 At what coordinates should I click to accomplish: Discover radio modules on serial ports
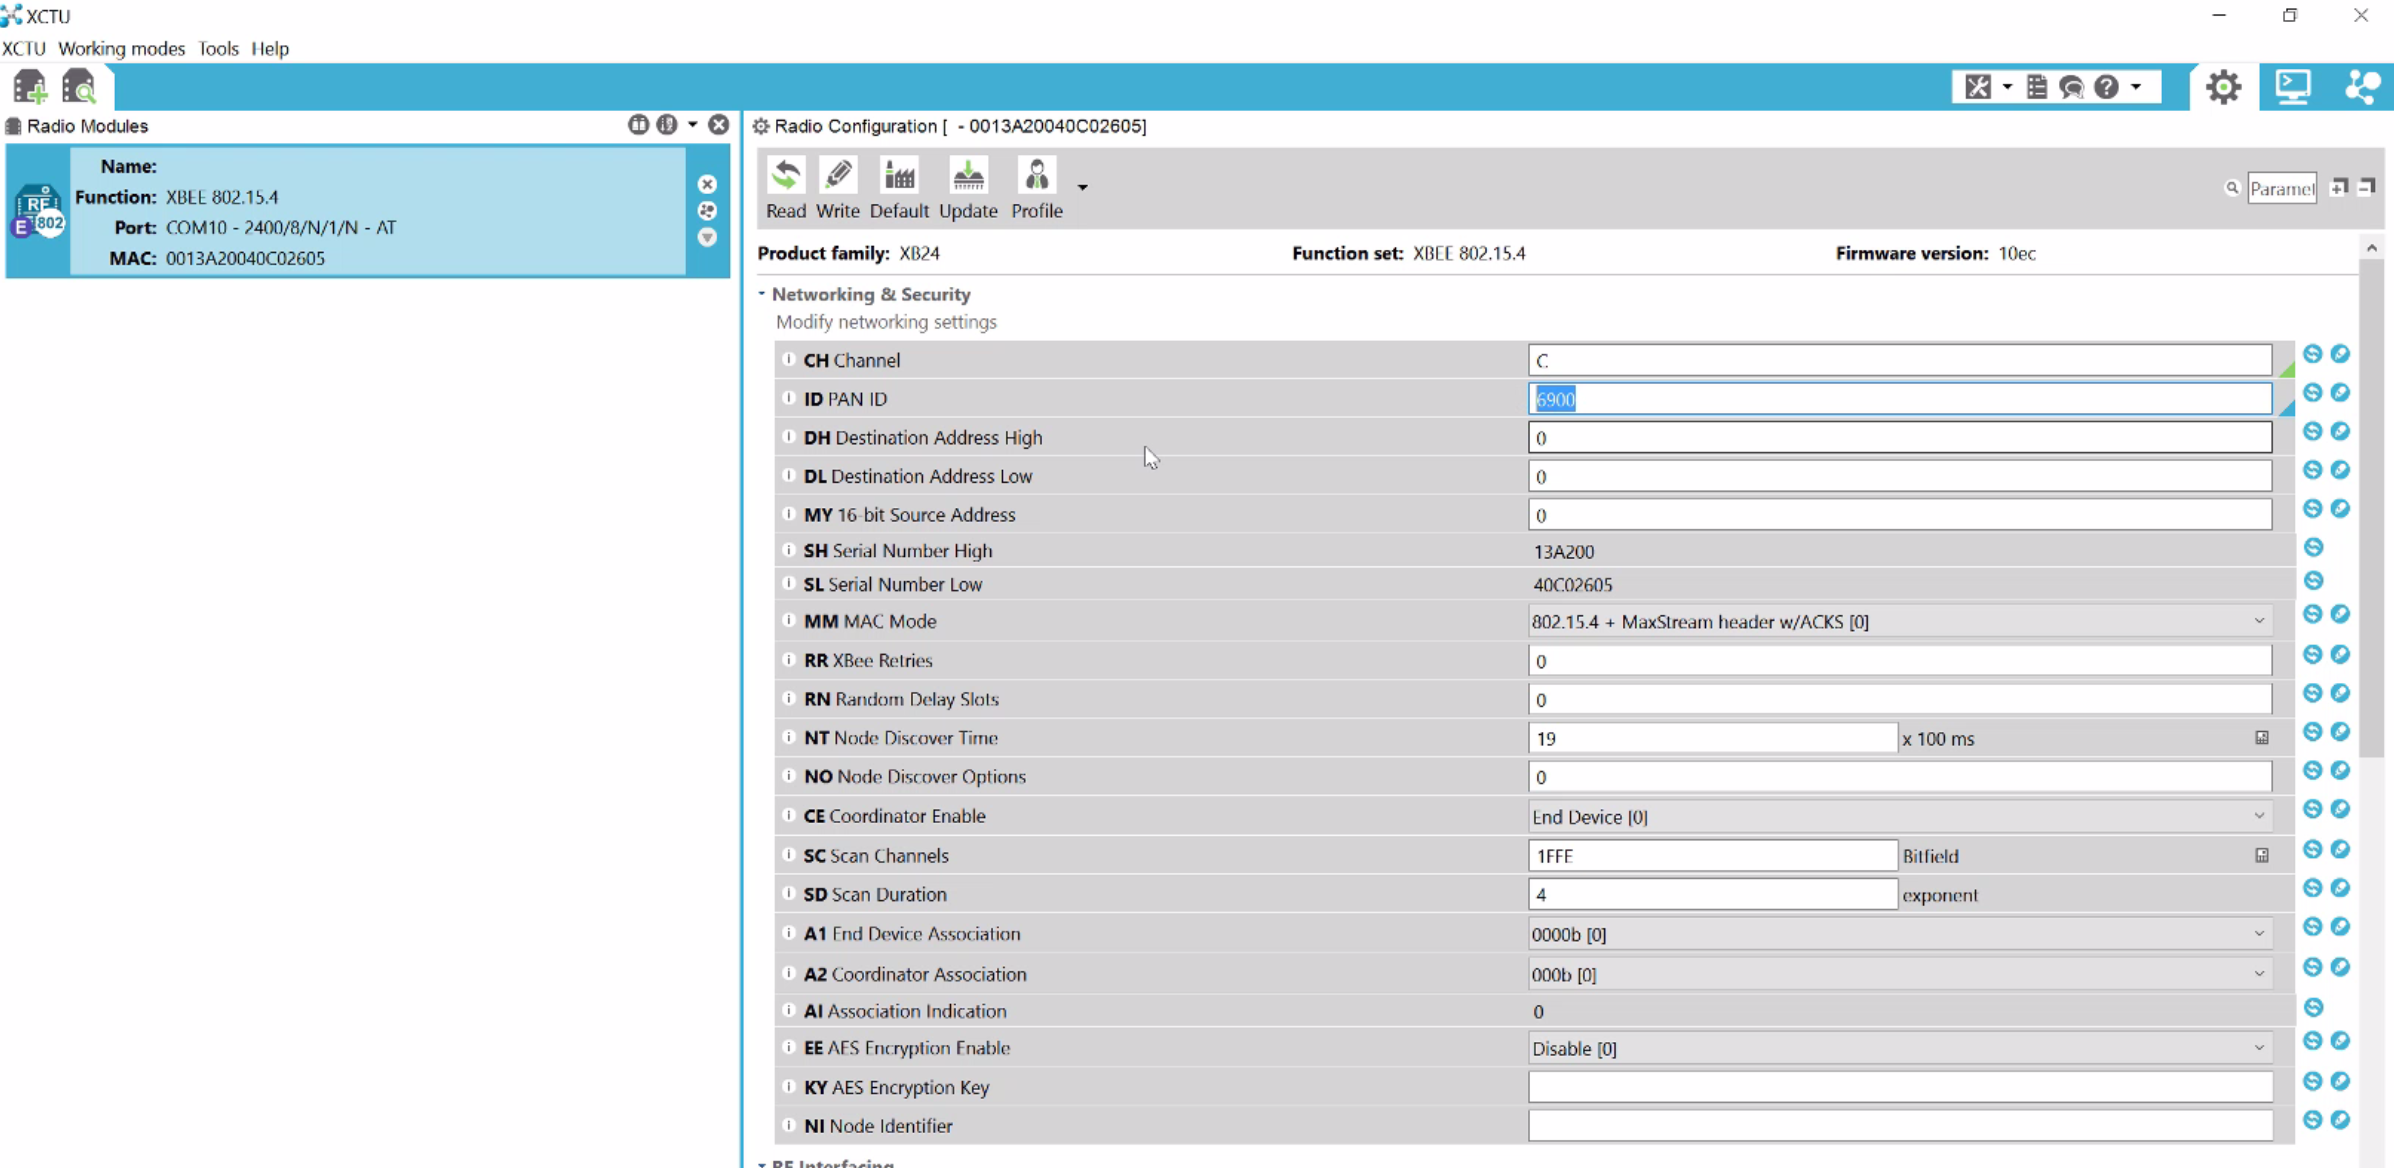tap(78, 86)
